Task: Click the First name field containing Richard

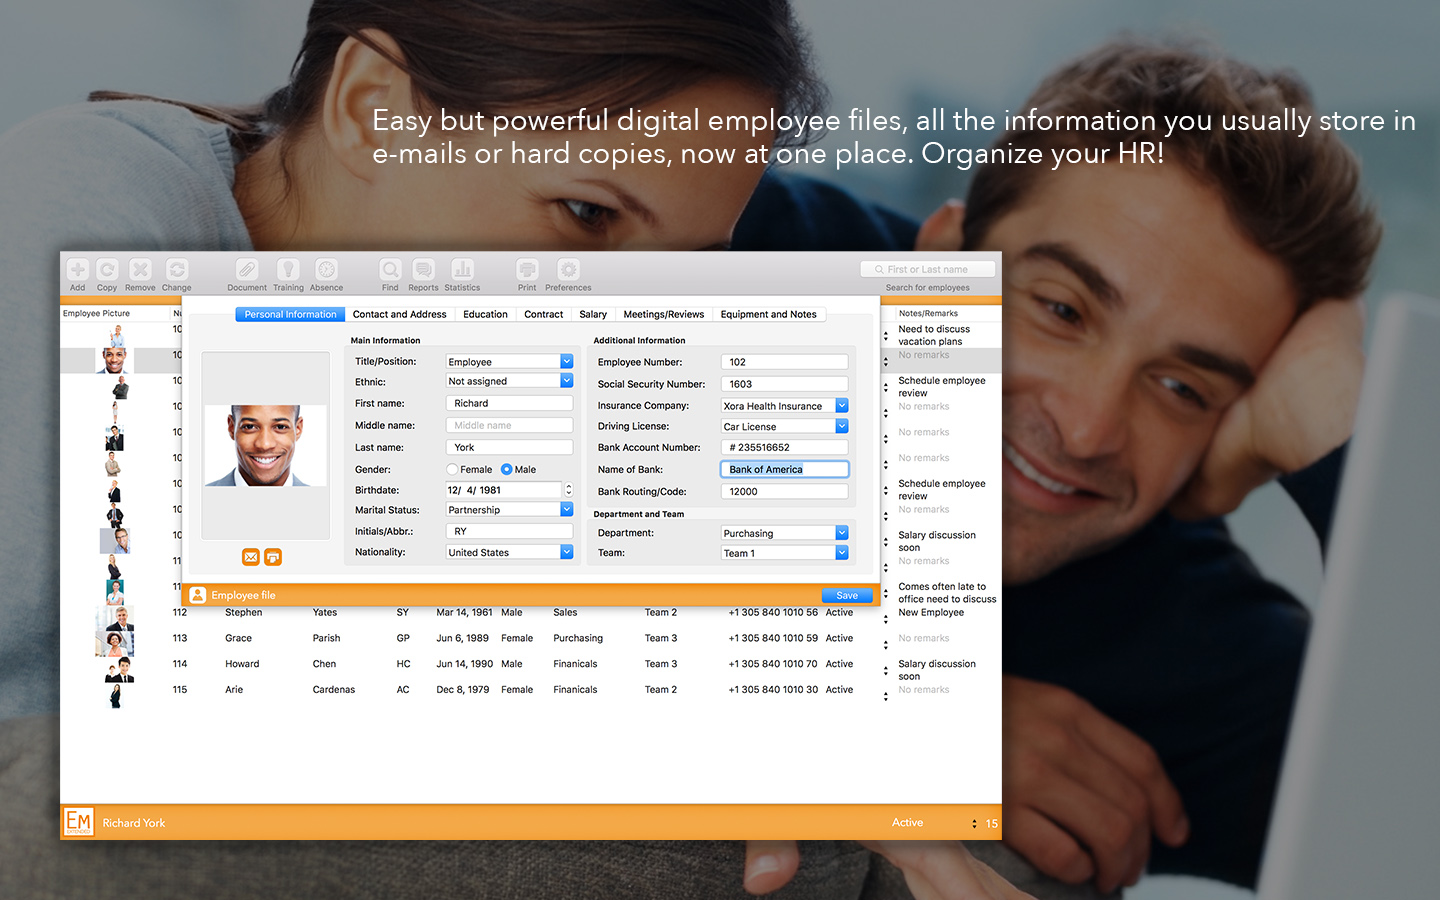Action: click(509, 403)
